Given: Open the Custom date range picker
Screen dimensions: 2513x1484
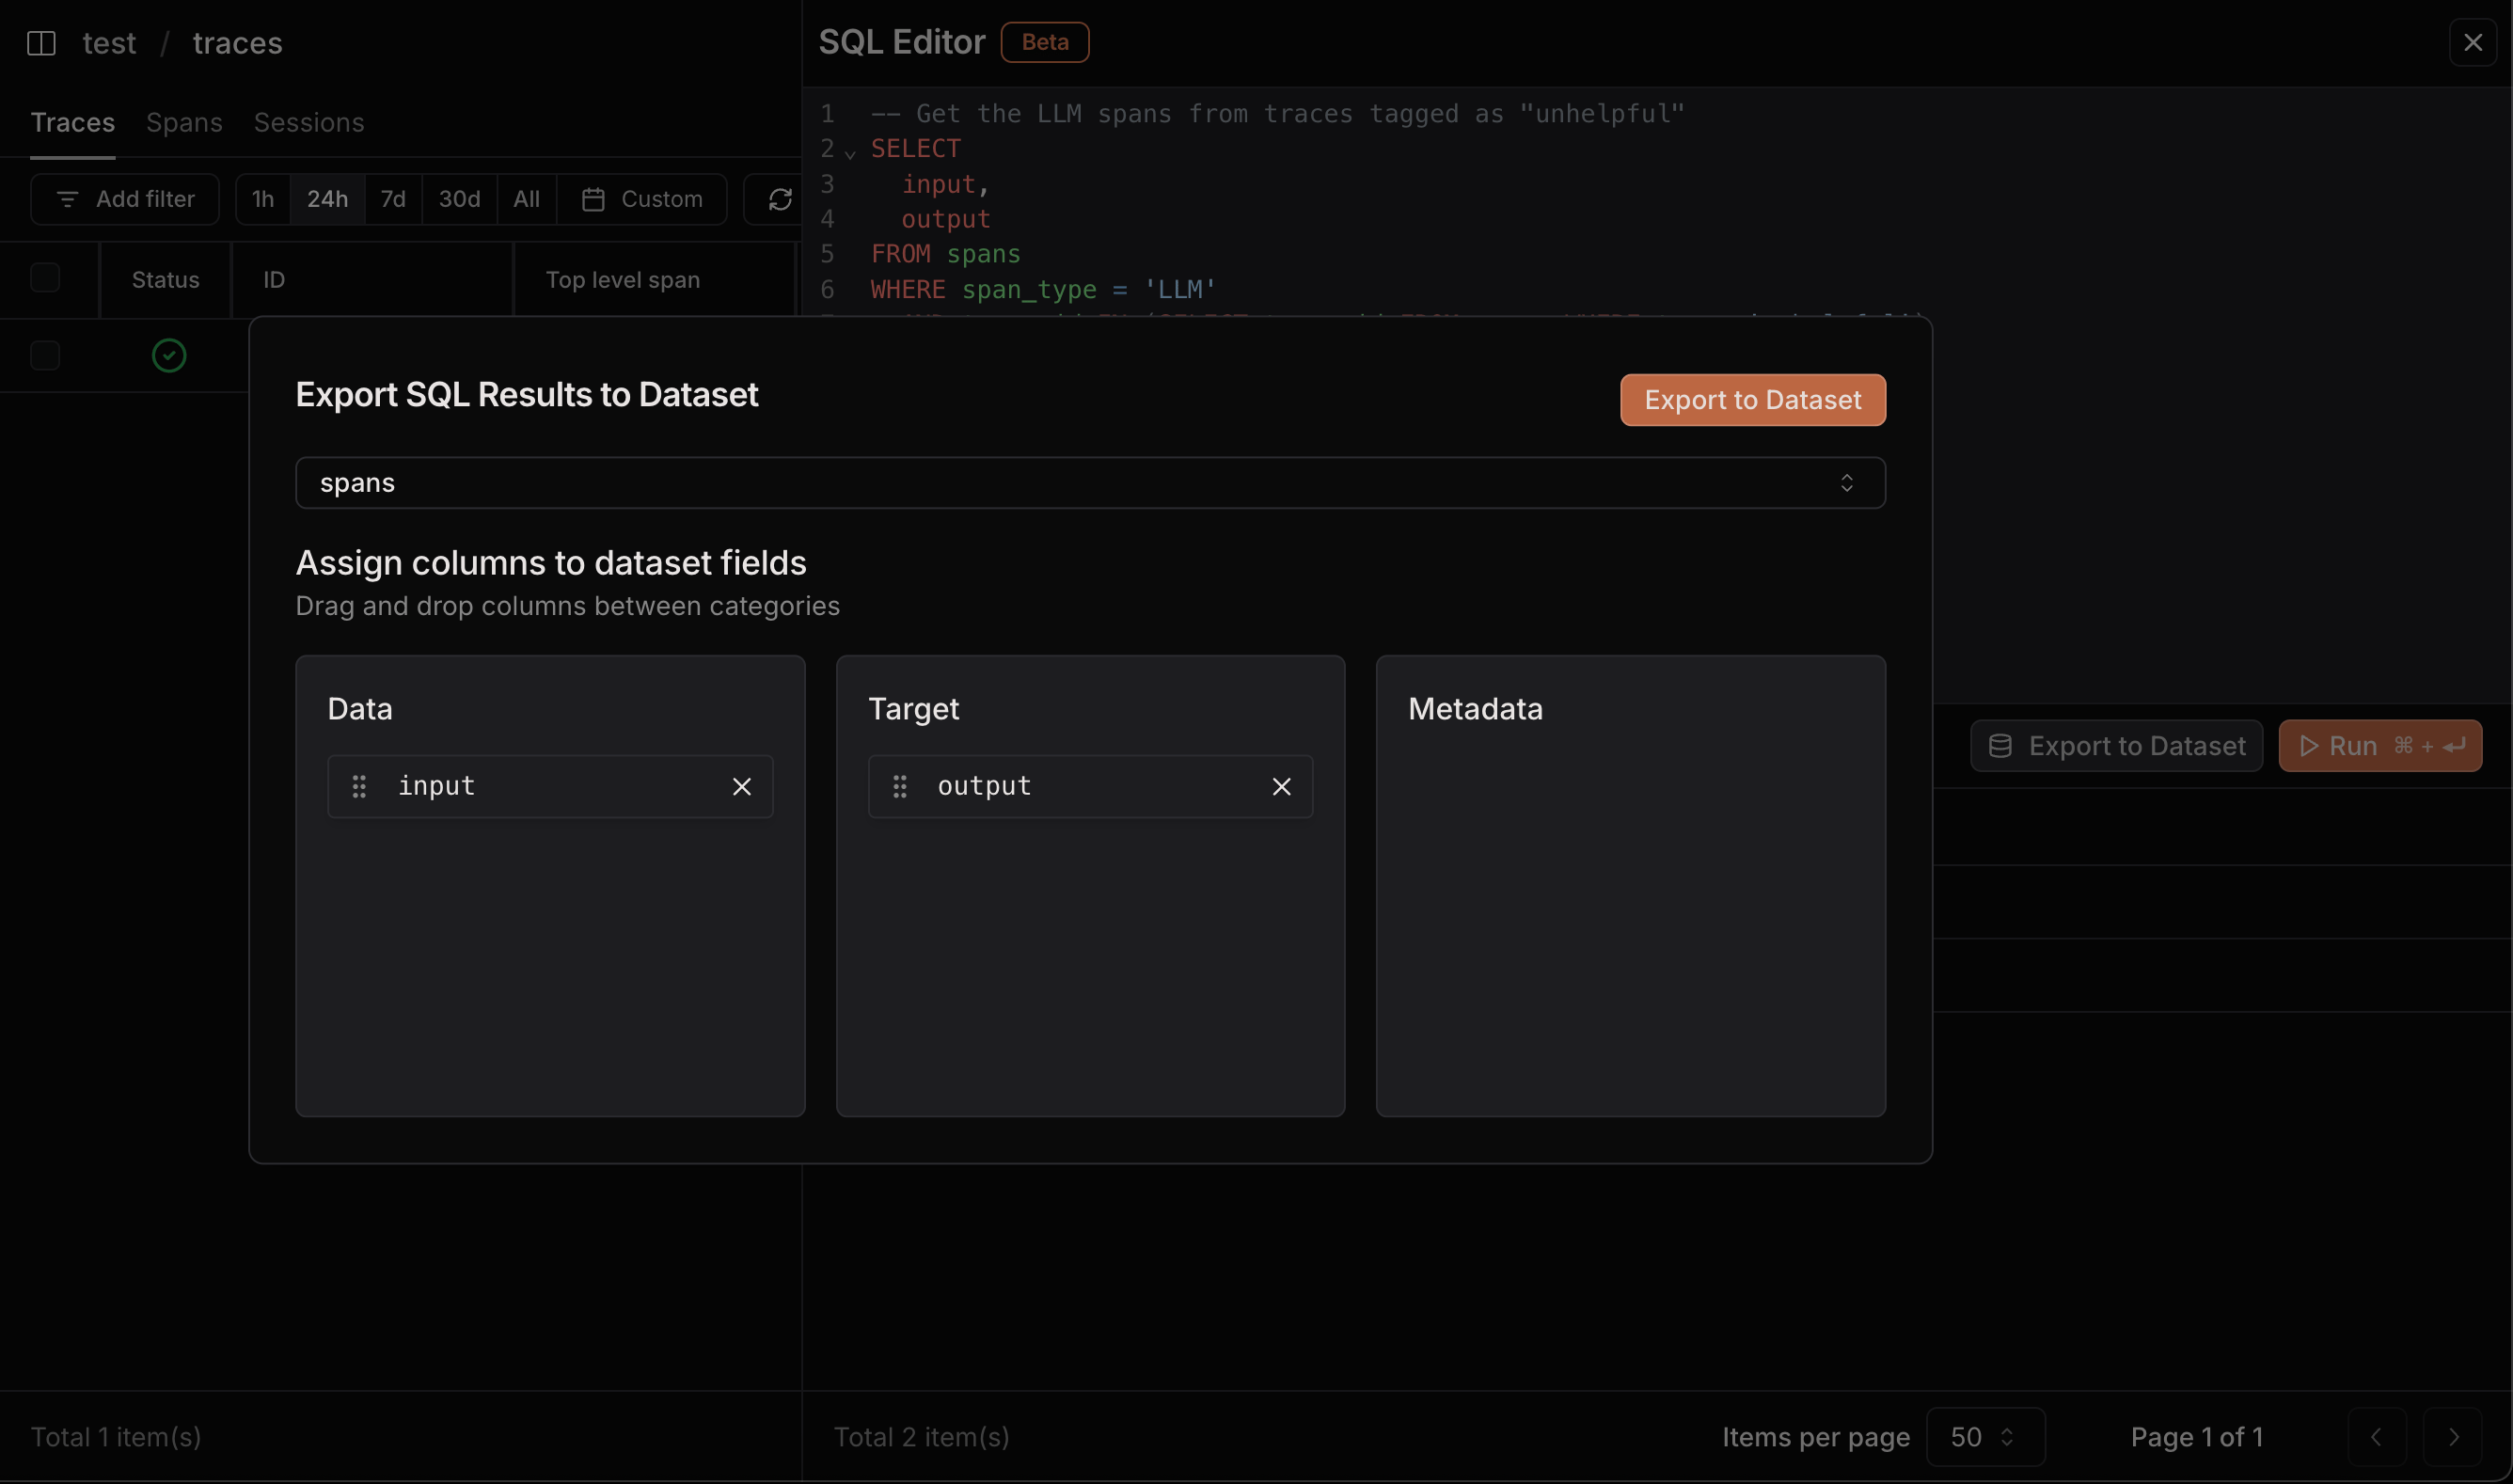Looking at the screenshot, I should click(x=642, y=199).
